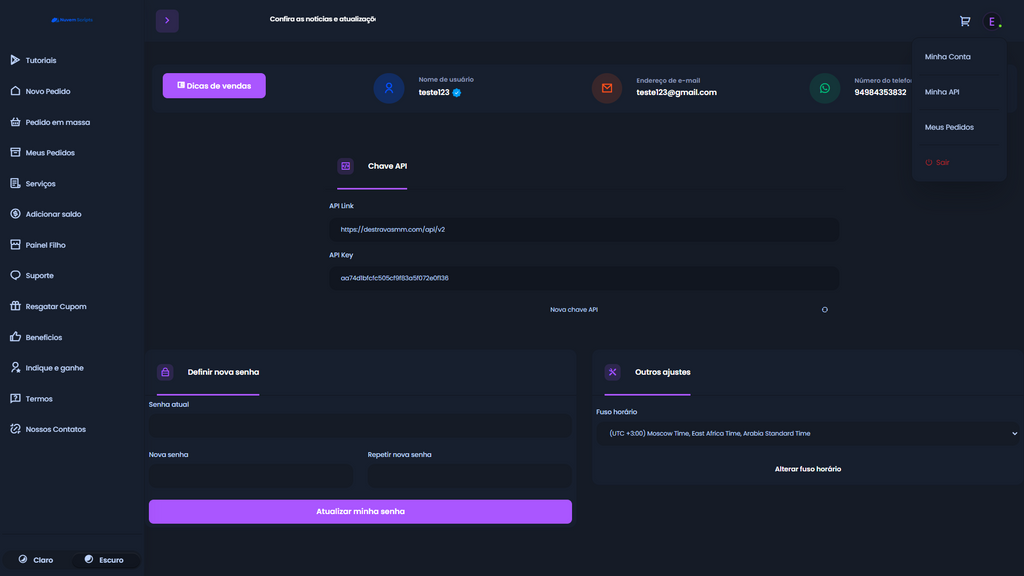Click Alterar fuso horário button
1024x576 pixels.
click(807, 469)
